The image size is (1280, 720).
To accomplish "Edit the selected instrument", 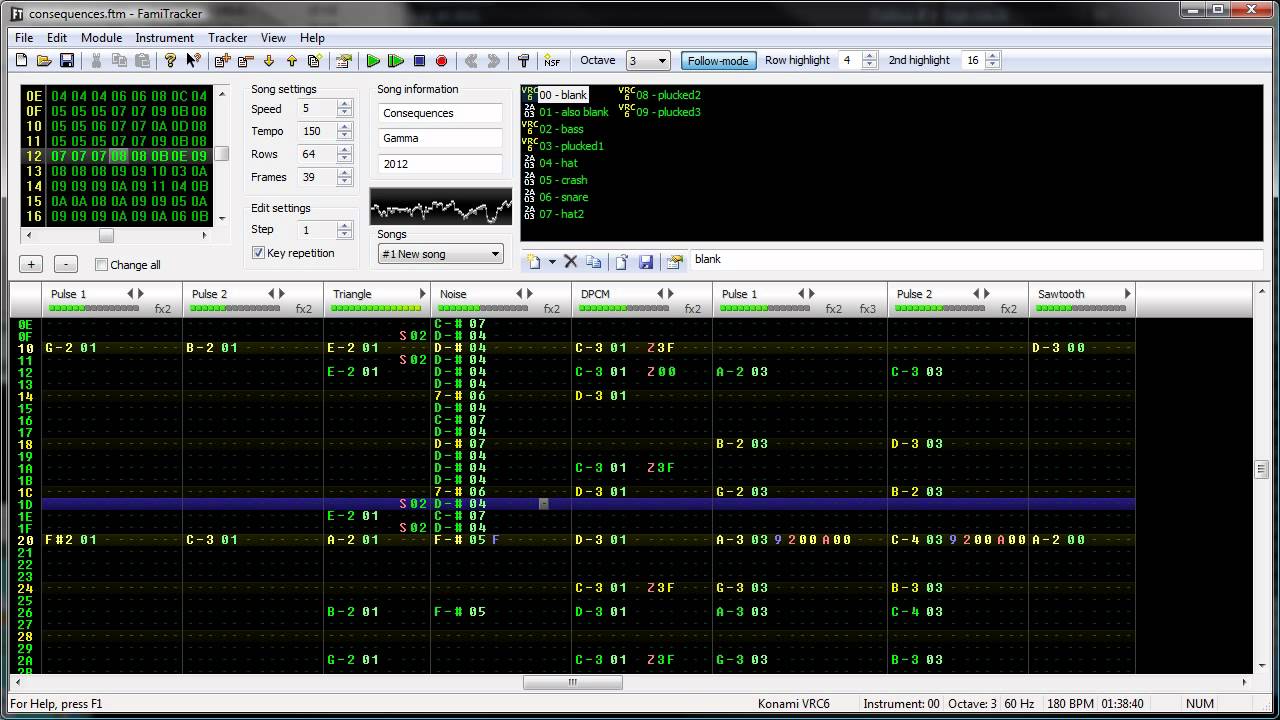I will 675,262.
